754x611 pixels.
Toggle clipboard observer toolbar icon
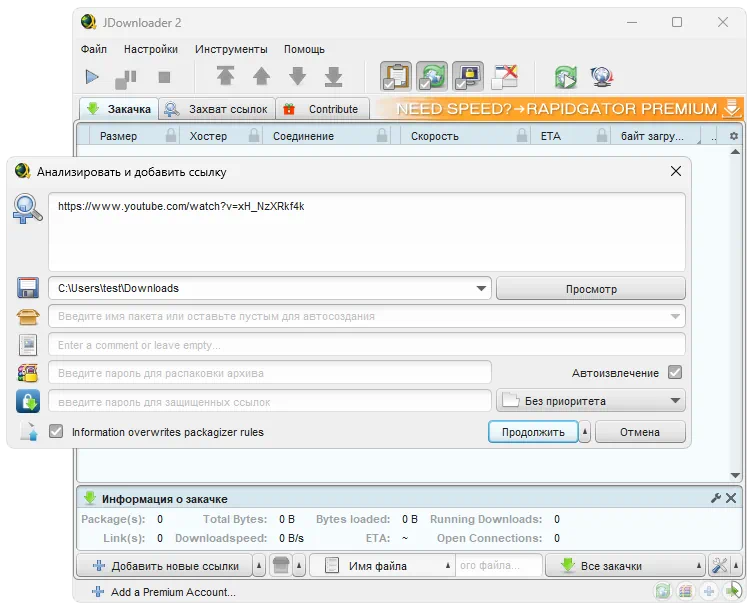(x=396, y=76)
